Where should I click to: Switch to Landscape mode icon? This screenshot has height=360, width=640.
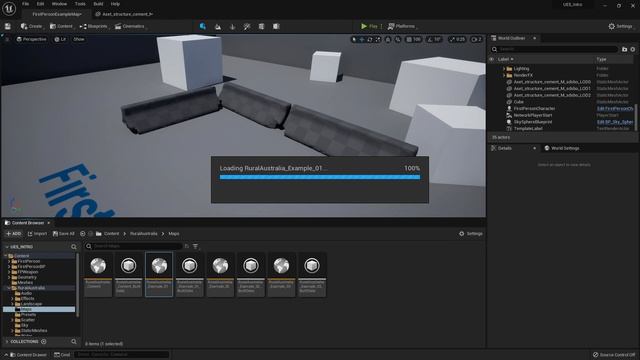tap(218, 27)
